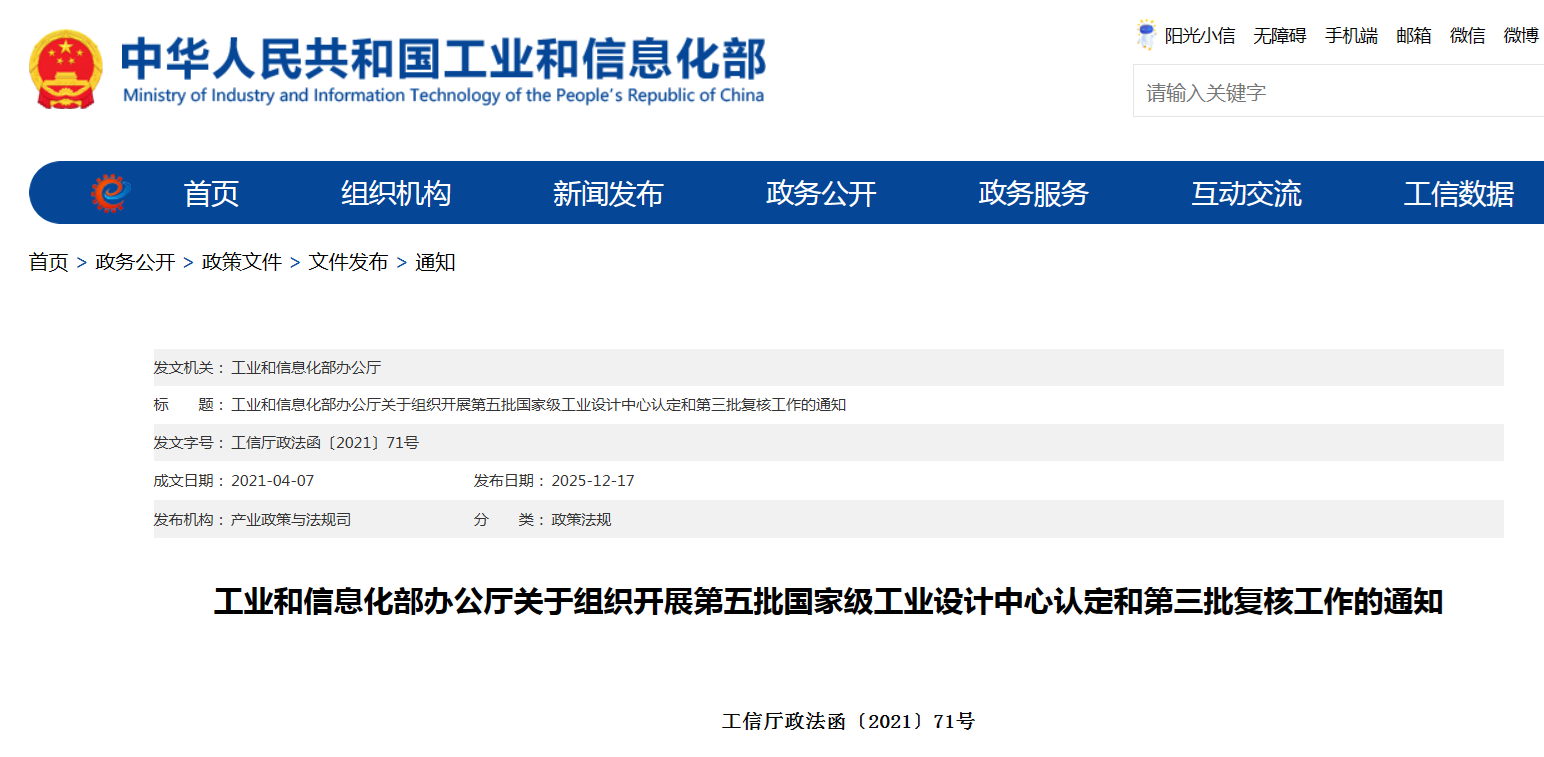Navigate to 互动交流 section

tap(1246, 193)
